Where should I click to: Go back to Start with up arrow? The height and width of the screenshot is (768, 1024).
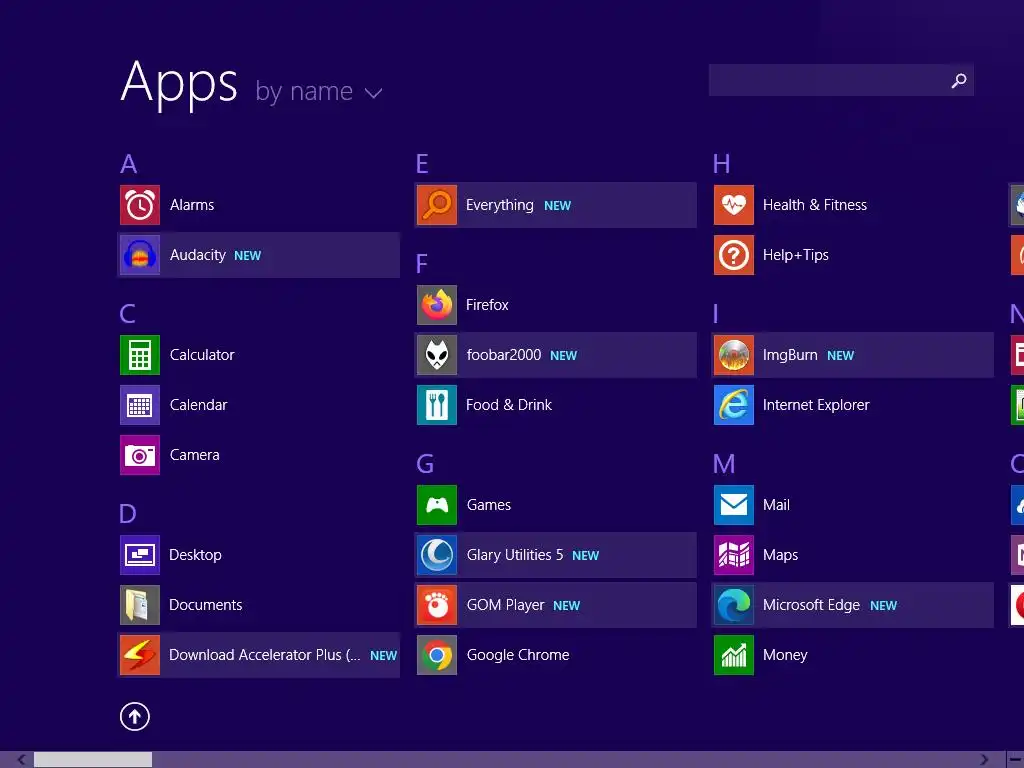pyautogui.click(x=135, y=716)
